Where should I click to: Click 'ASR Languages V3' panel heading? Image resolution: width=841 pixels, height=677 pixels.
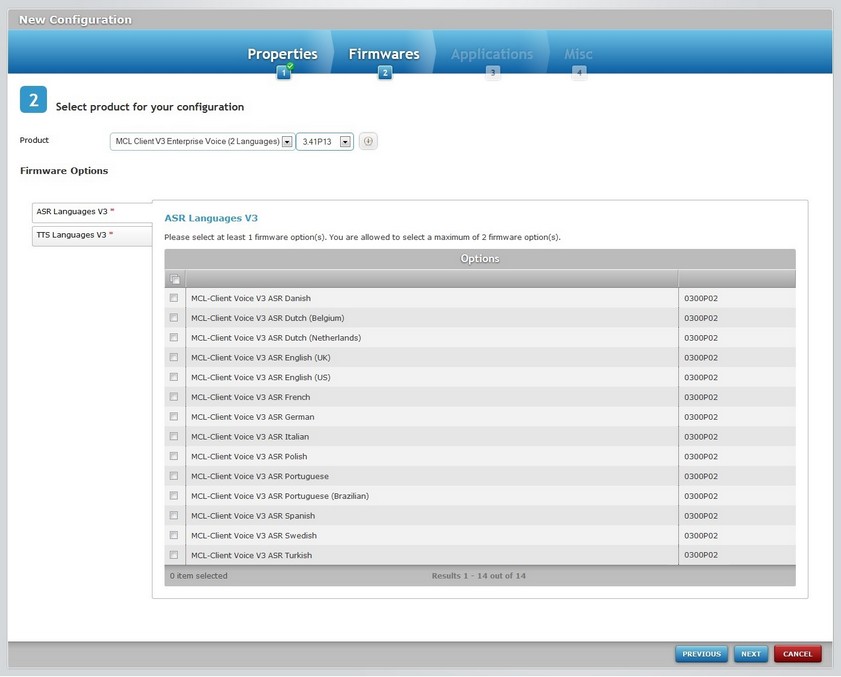tap(211, 218)
